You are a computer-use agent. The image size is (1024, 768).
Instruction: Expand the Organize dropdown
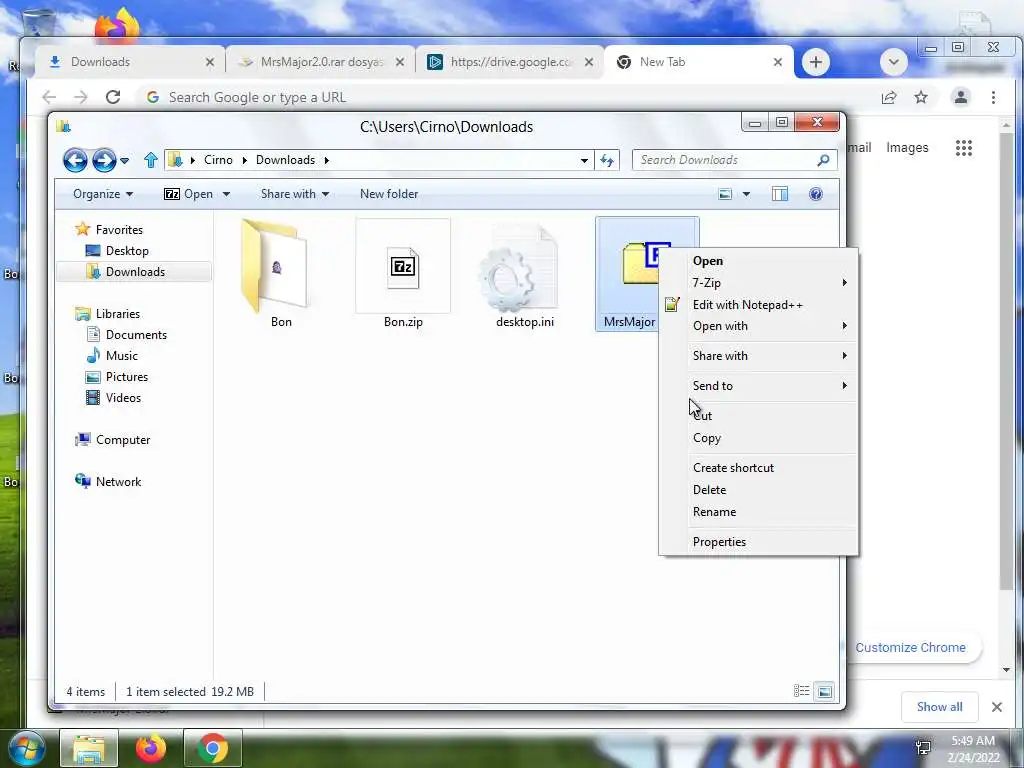tap(103, 194)
